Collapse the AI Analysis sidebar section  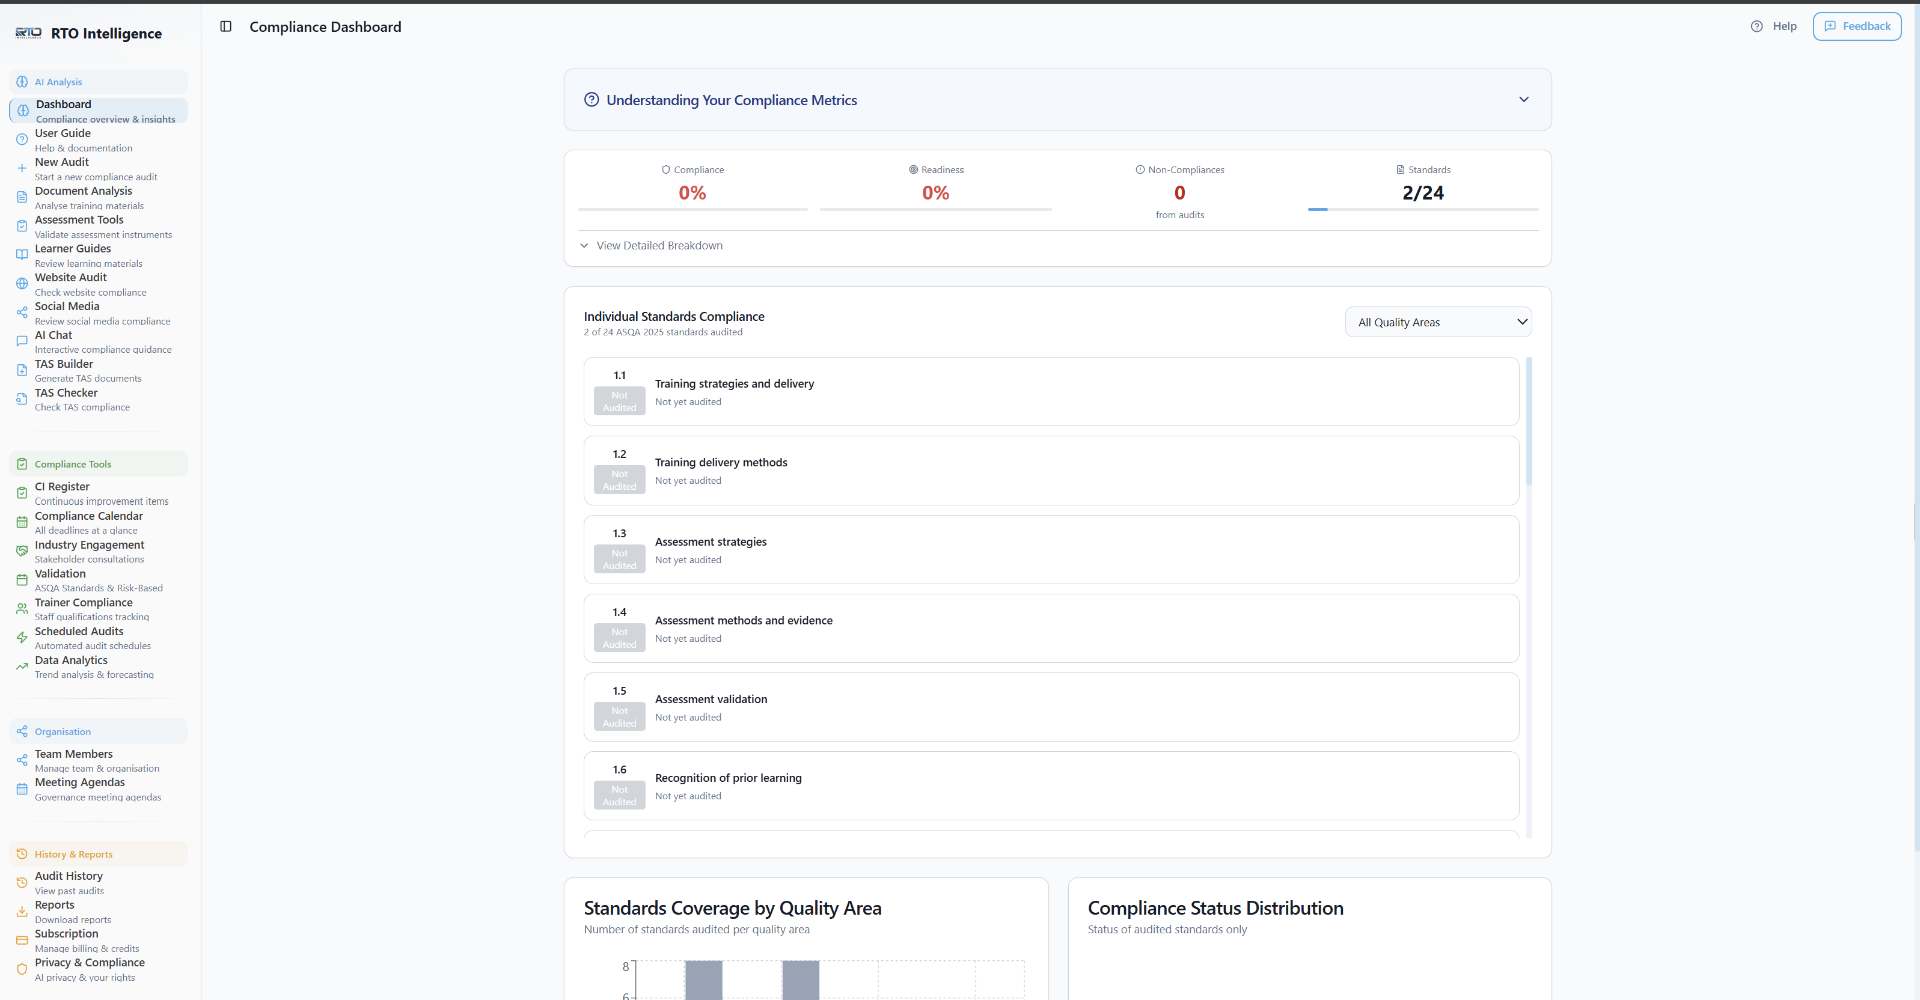tap(98, 82)
